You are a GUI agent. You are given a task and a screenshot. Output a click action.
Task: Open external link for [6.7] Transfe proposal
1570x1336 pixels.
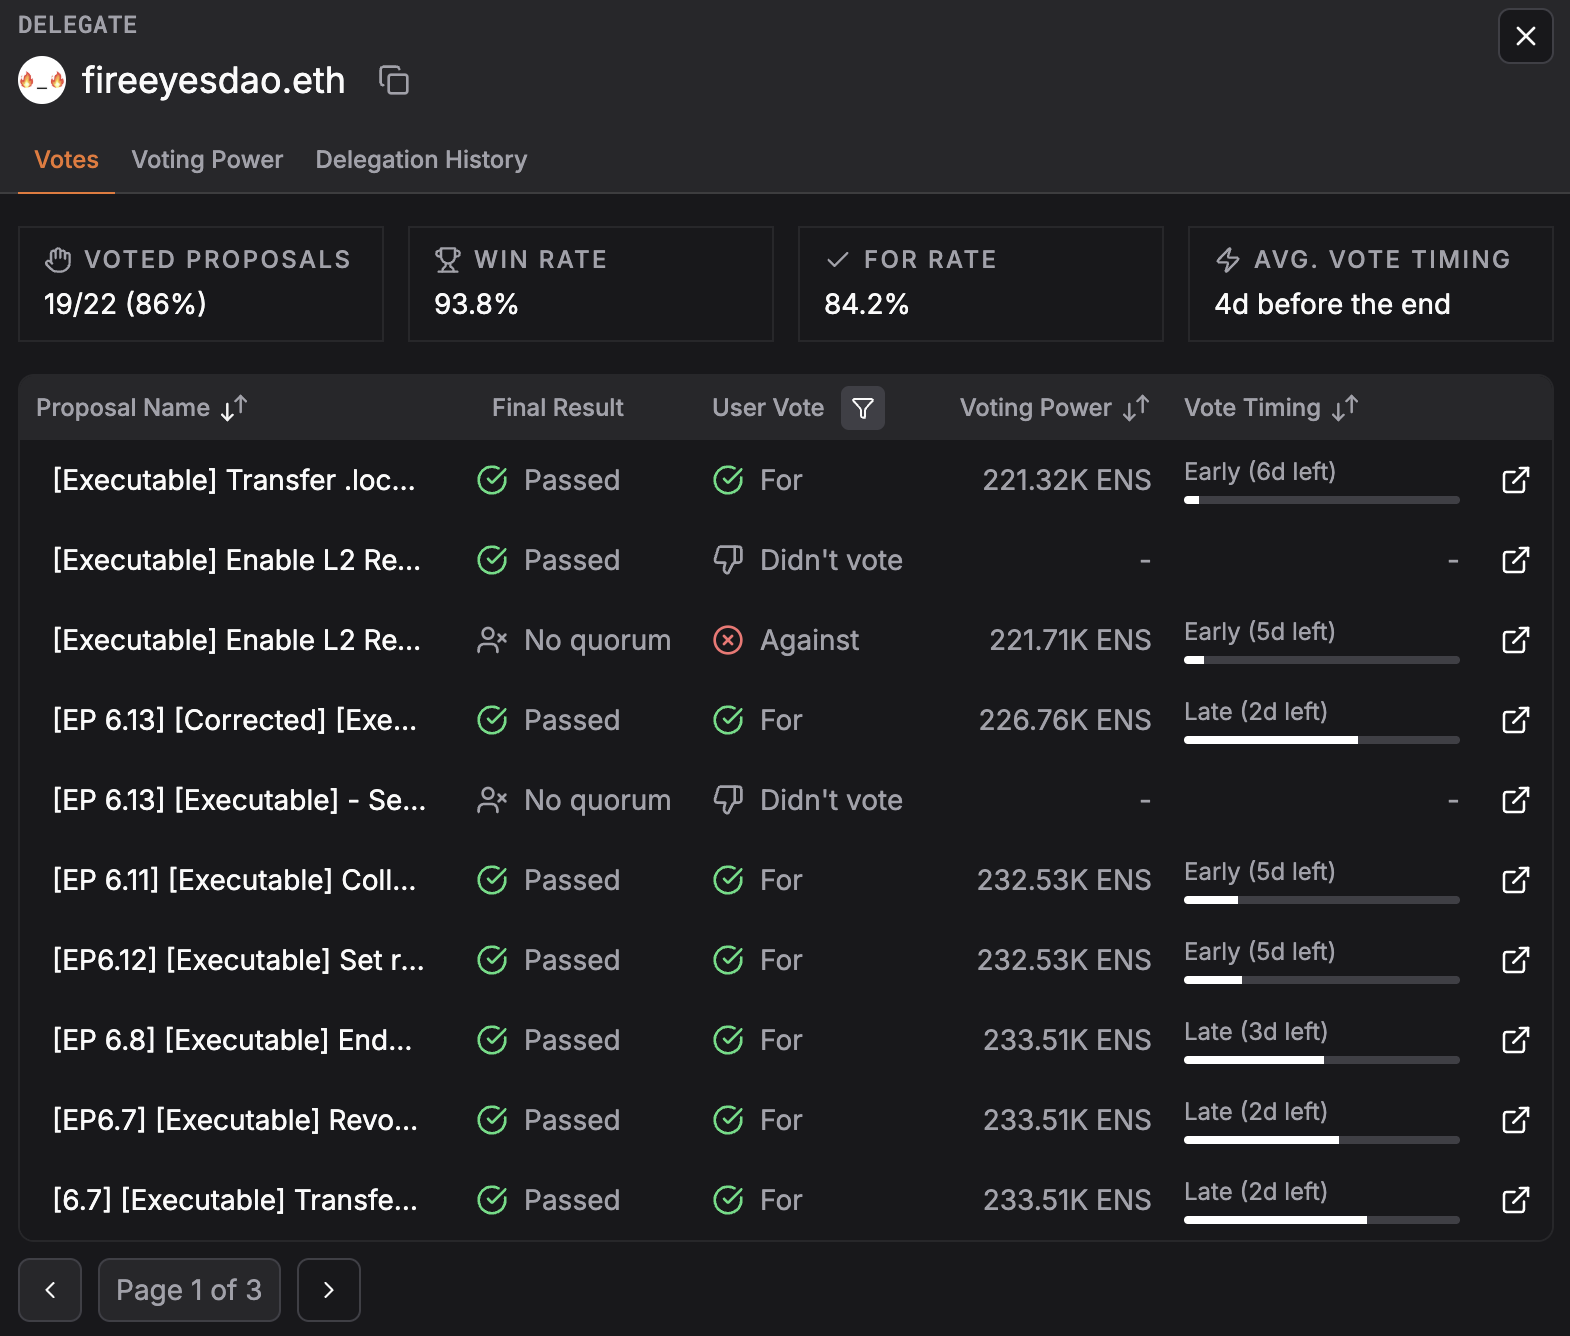(1515, 1200)
